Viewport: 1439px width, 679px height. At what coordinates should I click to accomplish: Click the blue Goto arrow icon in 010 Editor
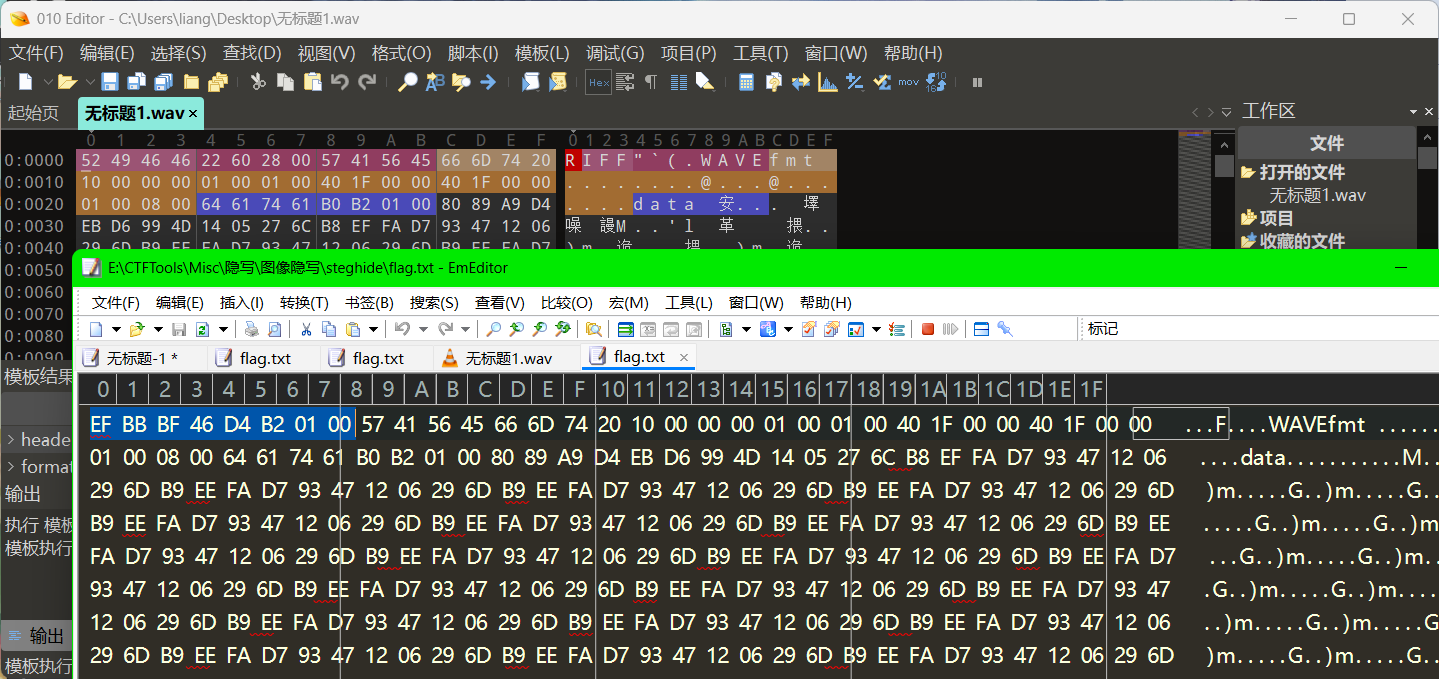click(488, 82)
